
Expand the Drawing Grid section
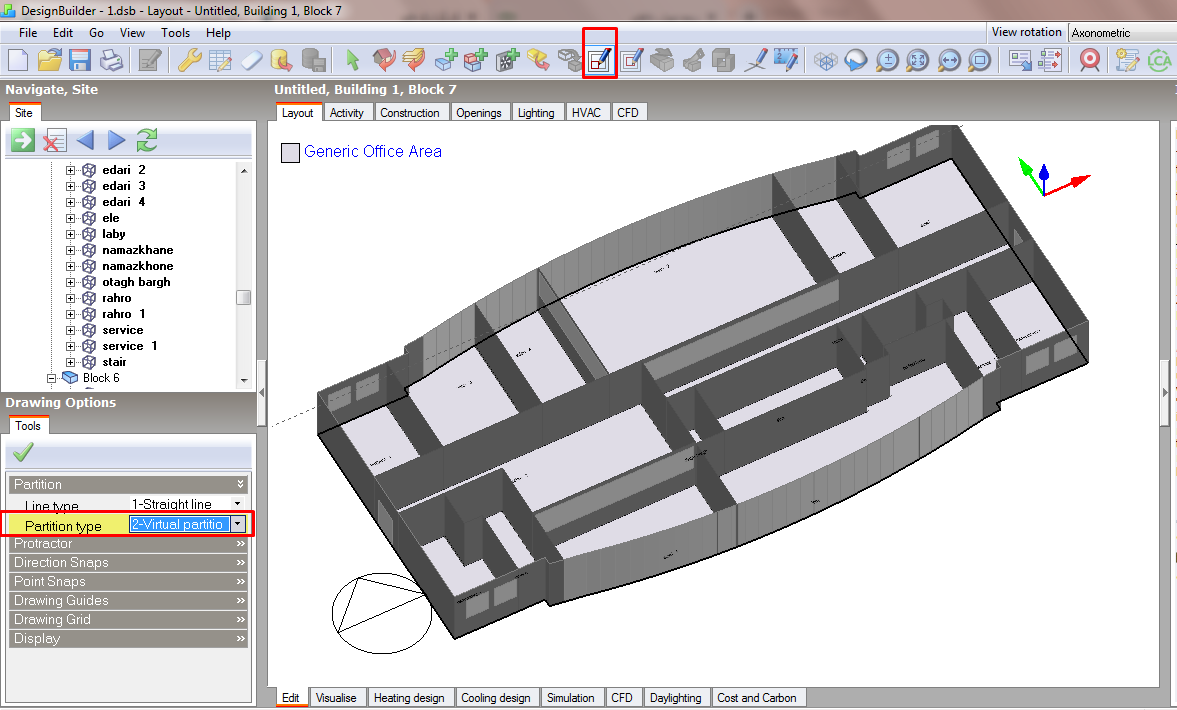128,619
